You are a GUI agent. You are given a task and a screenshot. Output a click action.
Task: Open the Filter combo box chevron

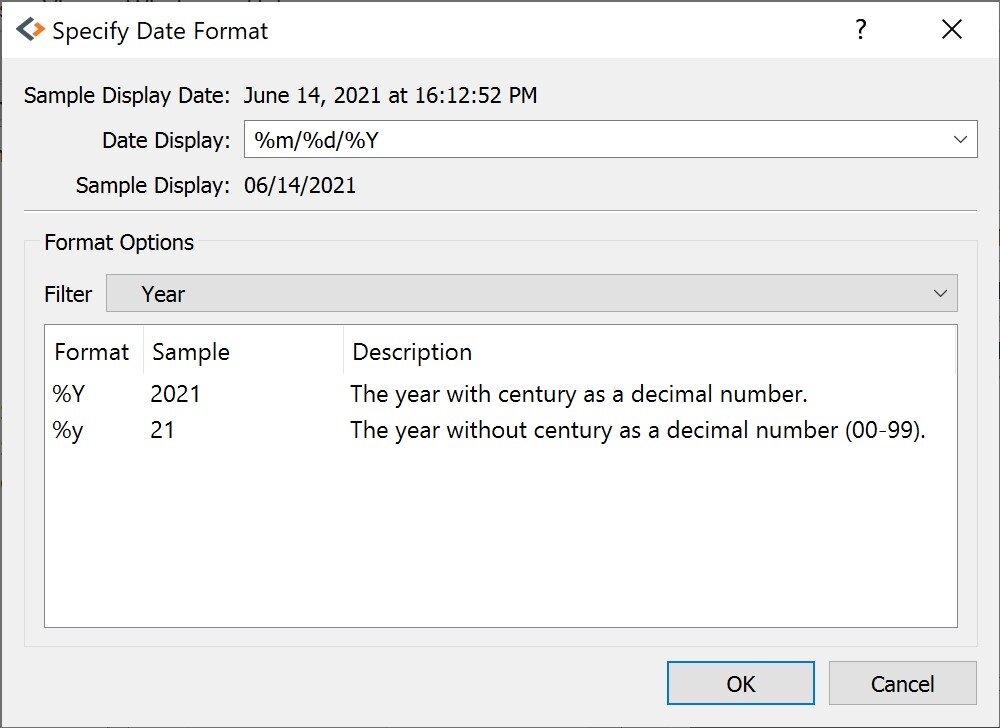[x=939, y=293]
